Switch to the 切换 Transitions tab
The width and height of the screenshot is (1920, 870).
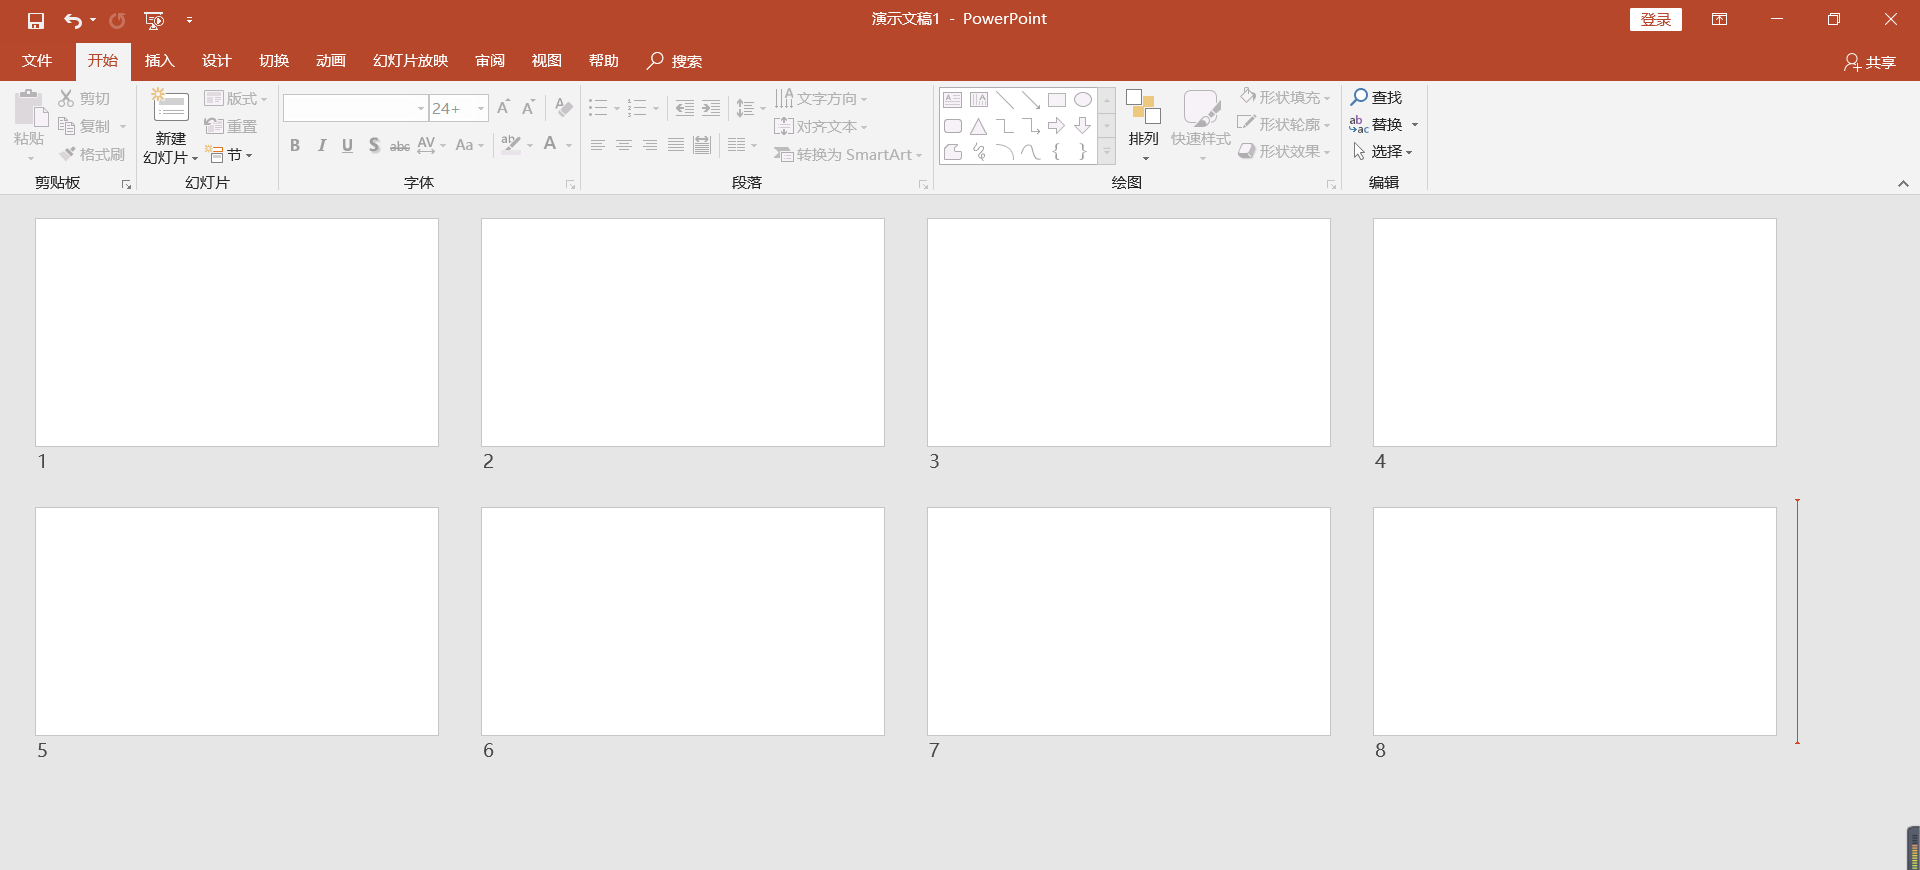(x=274, y=61)
